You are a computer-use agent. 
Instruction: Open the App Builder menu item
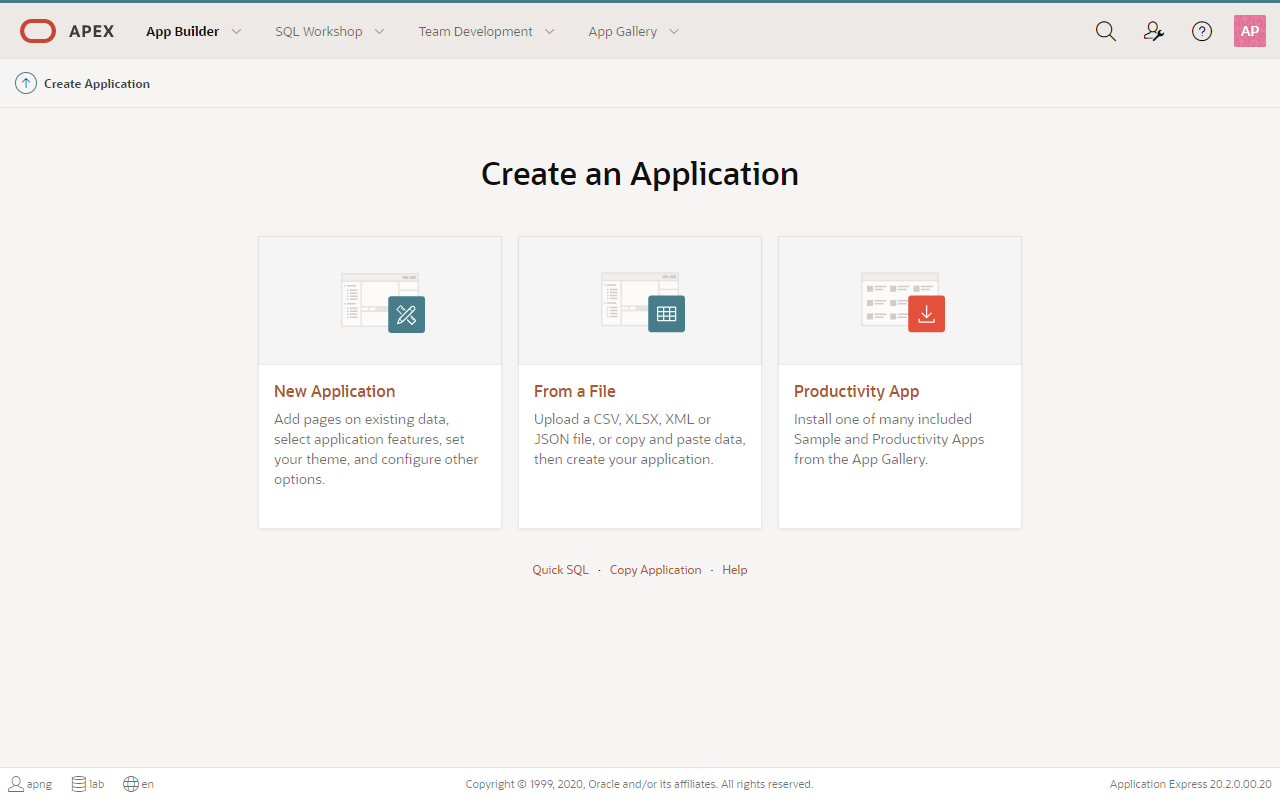pyautogui.click(x=182, y=31)
